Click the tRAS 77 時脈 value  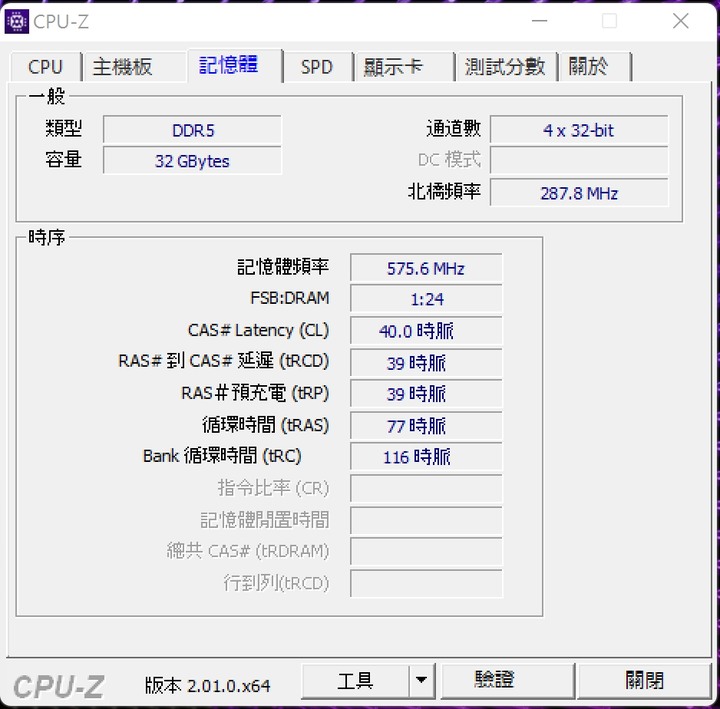426,426
